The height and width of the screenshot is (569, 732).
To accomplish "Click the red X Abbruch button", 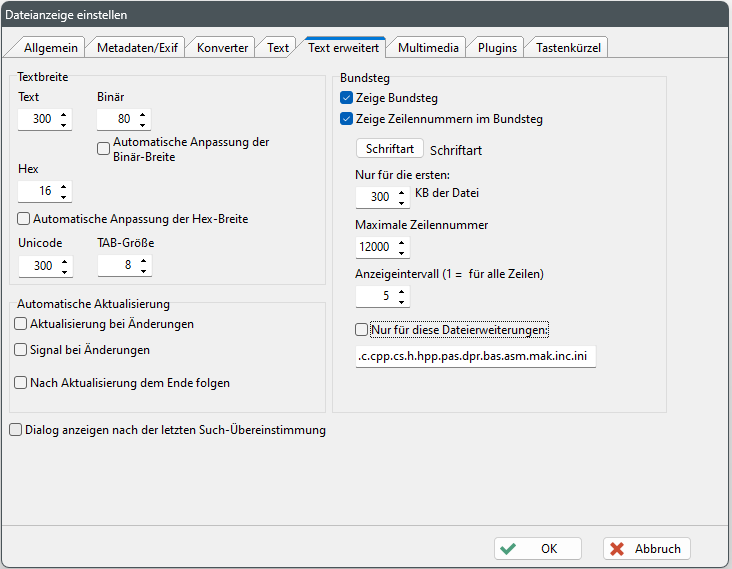I will tap(646, 548).
